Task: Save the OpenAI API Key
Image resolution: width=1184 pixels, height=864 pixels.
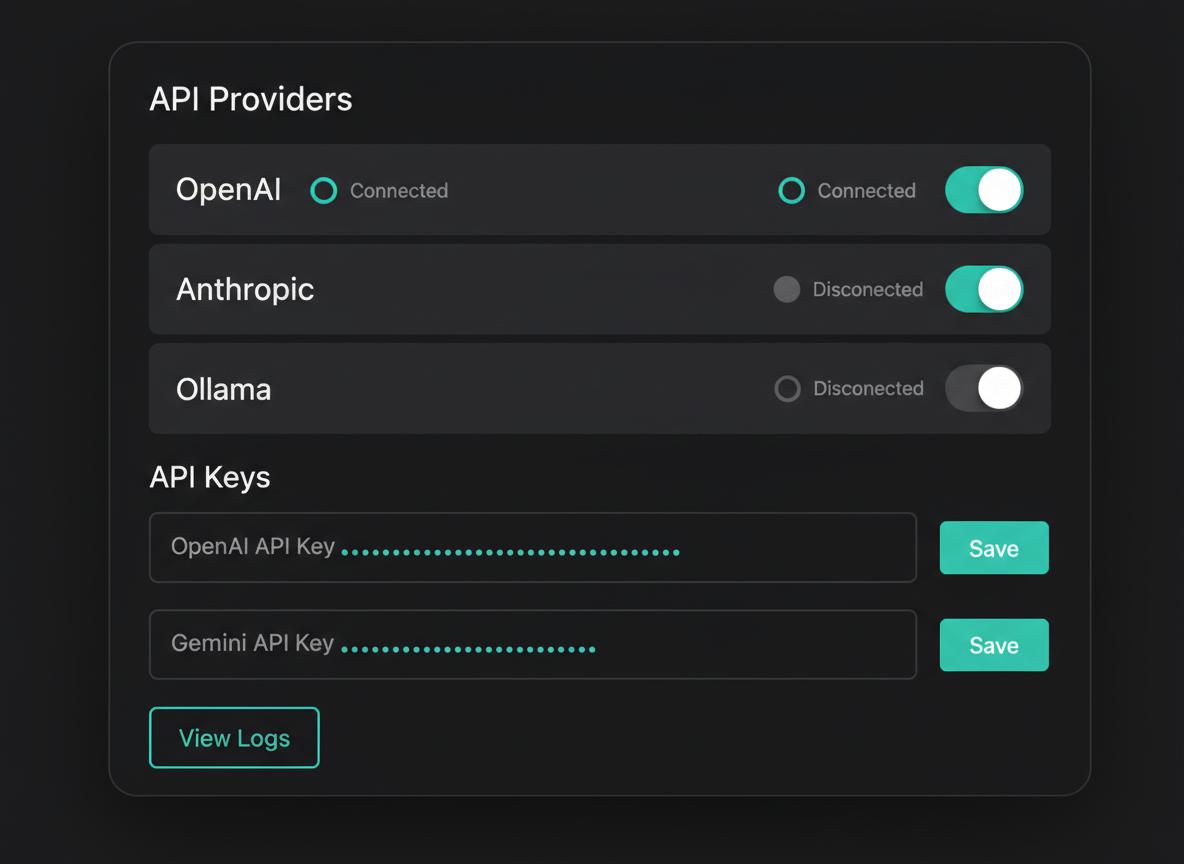Action: coord(994,548)
